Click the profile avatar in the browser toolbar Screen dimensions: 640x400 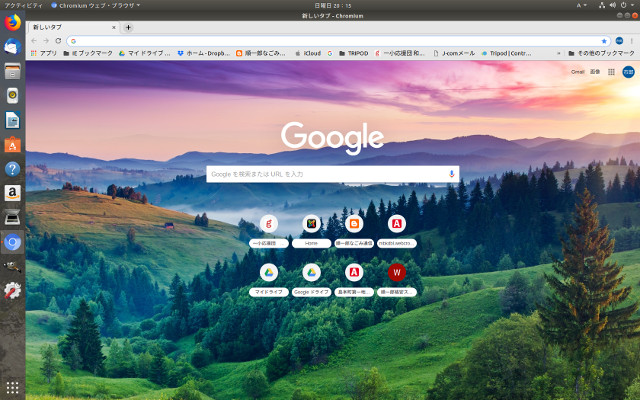(619, 41)
